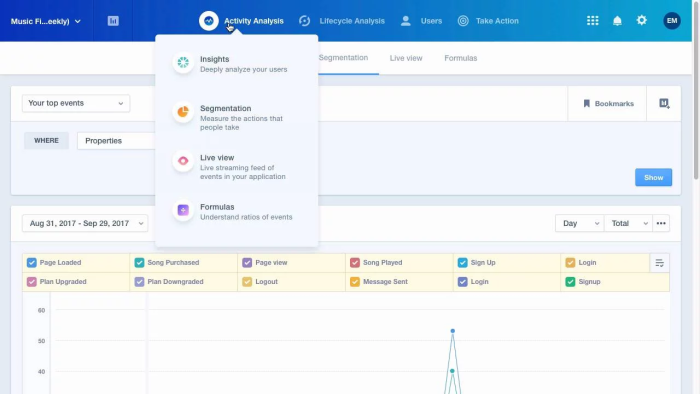The width and height of the screenshot is (700, 394).
Task: Open Bookmarks
Action: [x=607, y=104]
